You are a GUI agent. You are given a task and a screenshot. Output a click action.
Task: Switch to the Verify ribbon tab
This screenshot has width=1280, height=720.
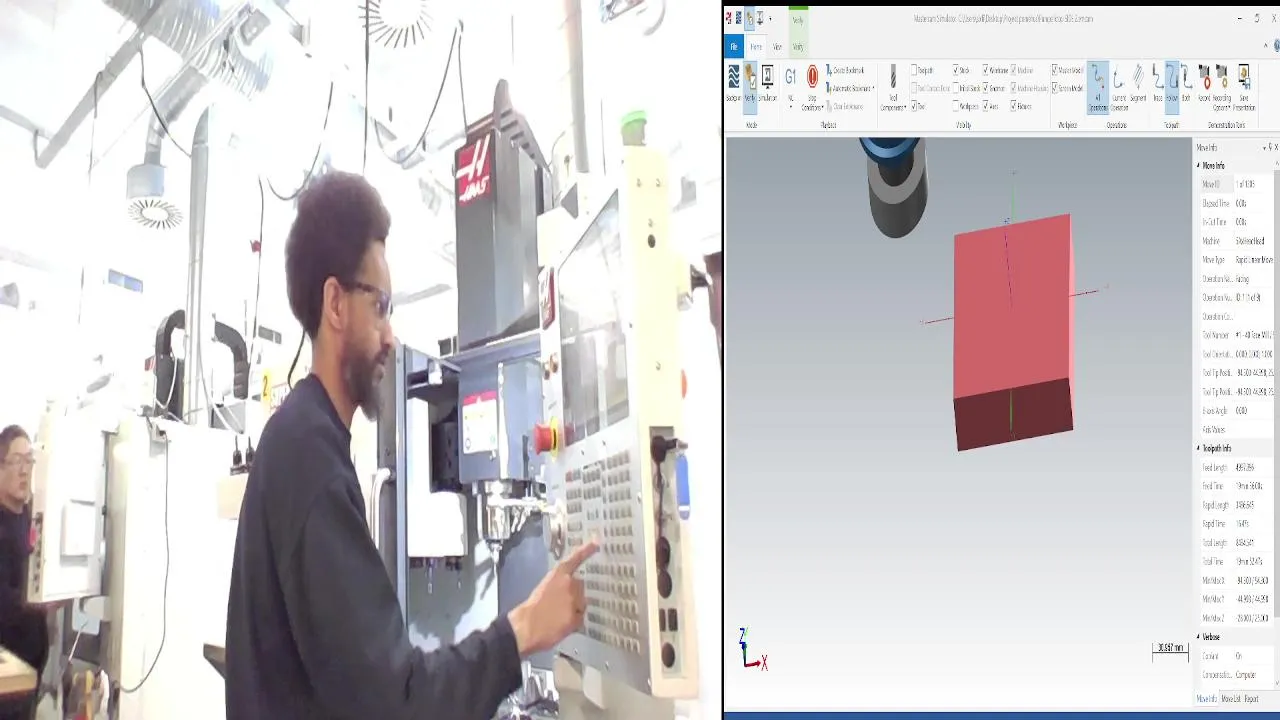pos(798,46)
